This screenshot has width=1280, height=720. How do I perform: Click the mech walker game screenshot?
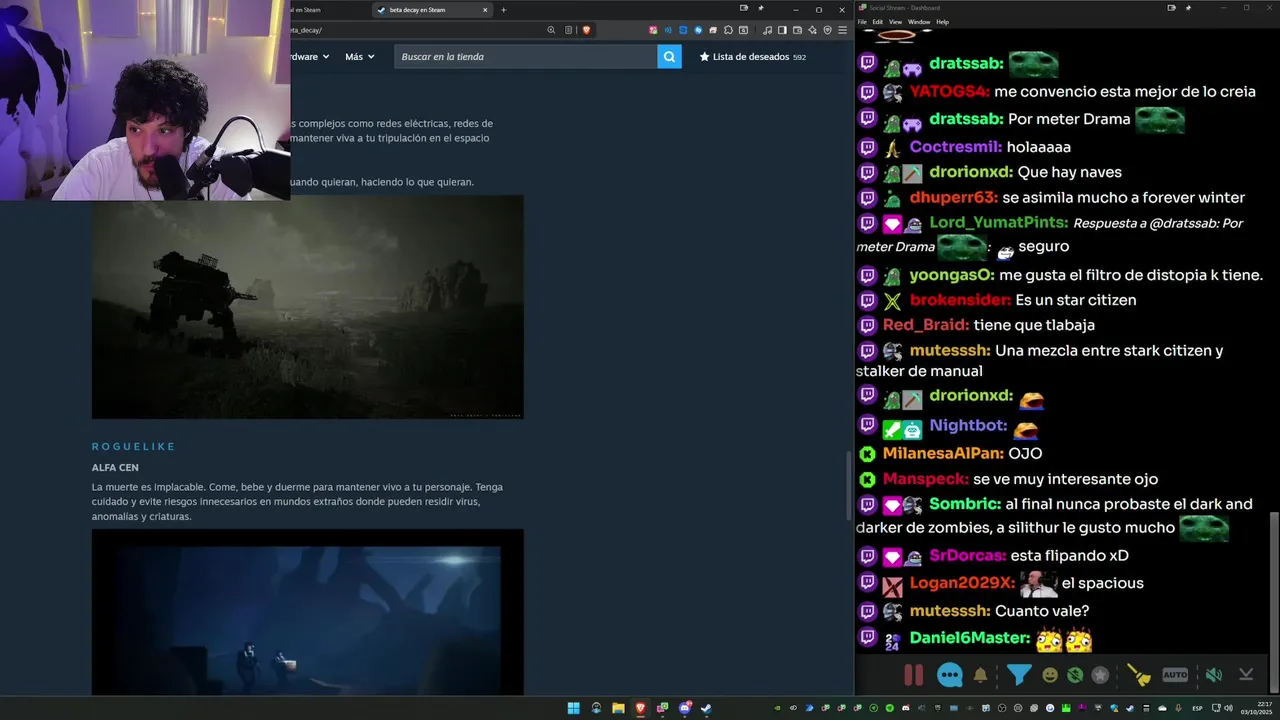307,307
